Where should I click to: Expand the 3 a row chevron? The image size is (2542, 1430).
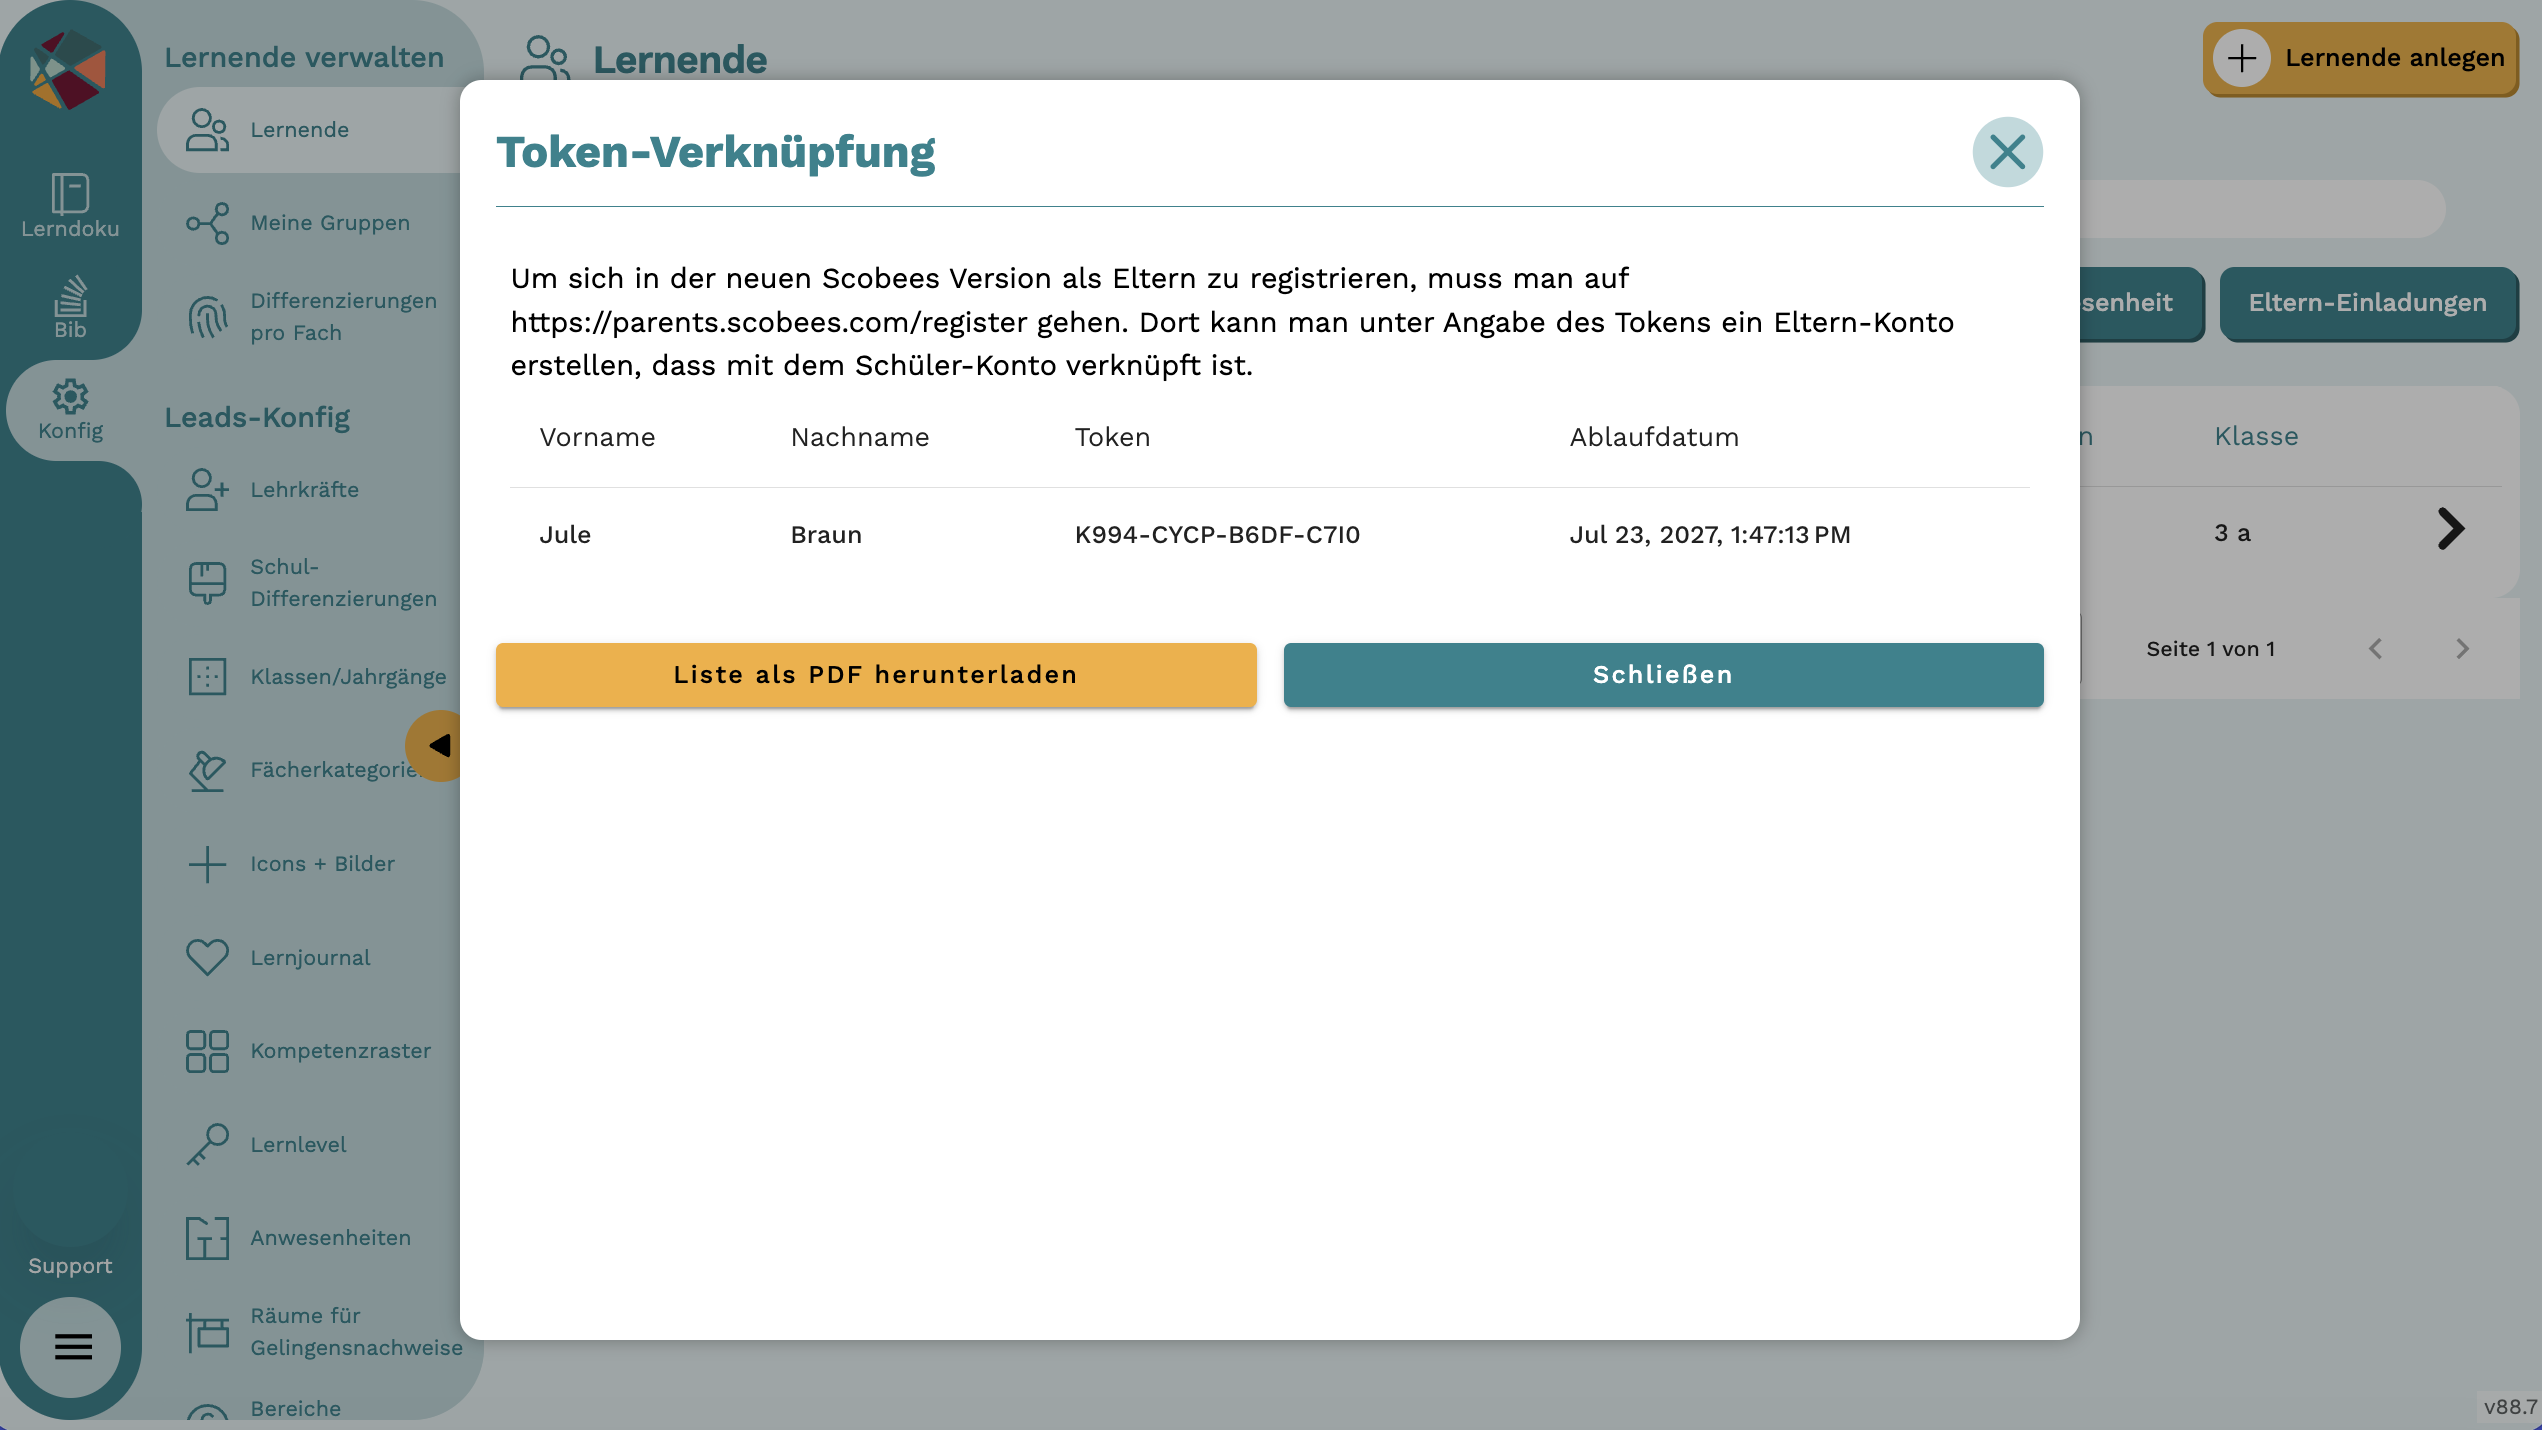[x=2451, y=530]
